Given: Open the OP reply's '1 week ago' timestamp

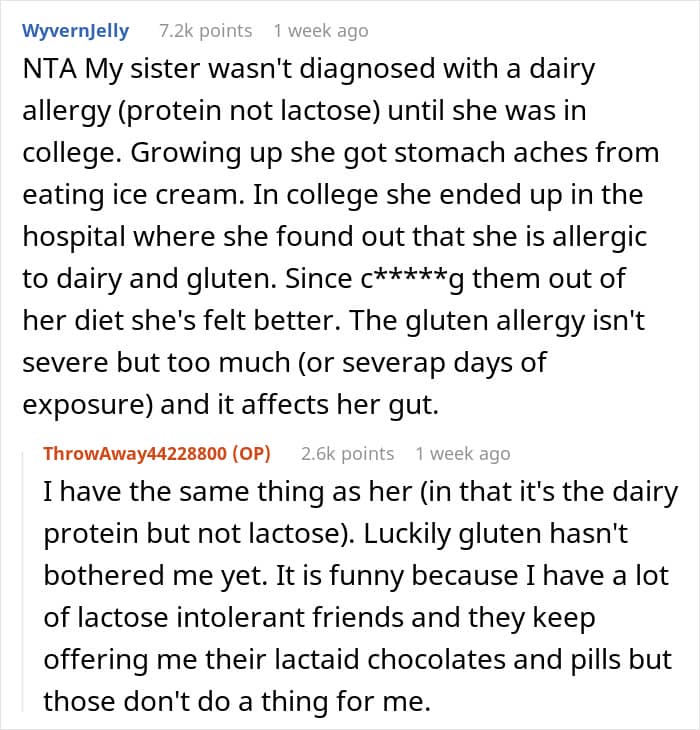Looking at the screenshot, I should [463, 453].
